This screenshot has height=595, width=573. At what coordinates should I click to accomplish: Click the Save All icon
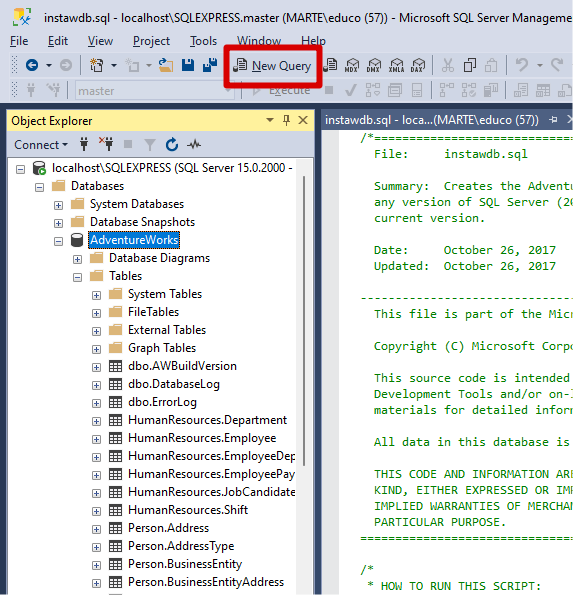pyautogui.click(x=210, y=65)
